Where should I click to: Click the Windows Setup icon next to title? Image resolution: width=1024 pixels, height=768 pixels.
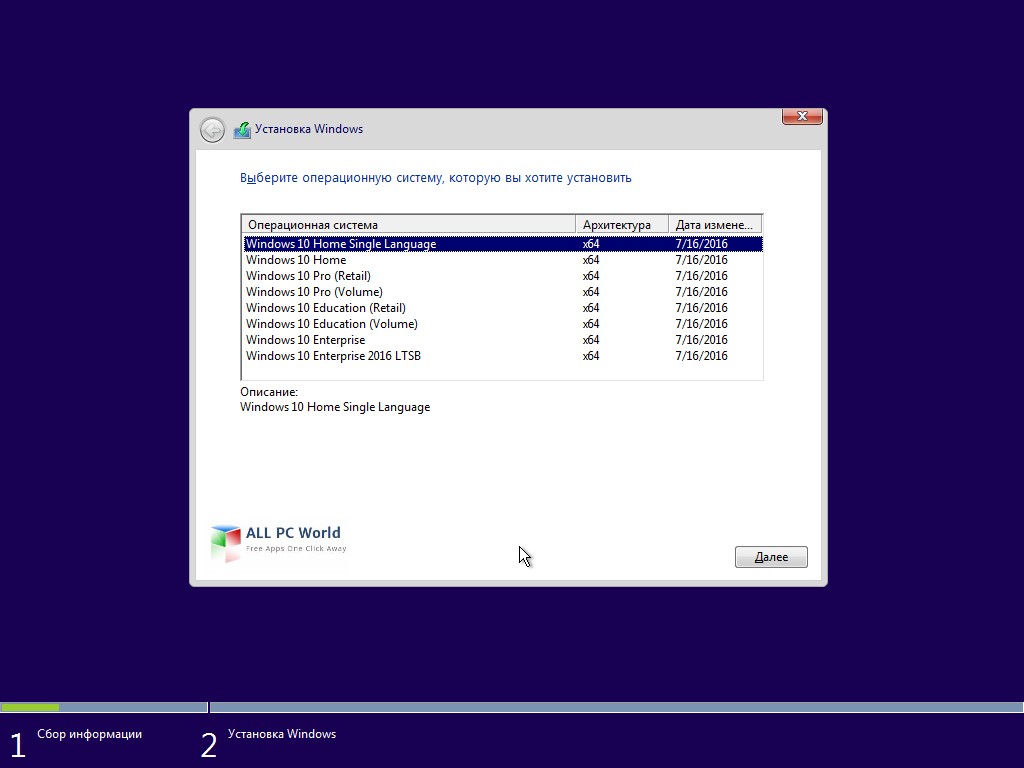pyautogui.click(x=242, y=130)
